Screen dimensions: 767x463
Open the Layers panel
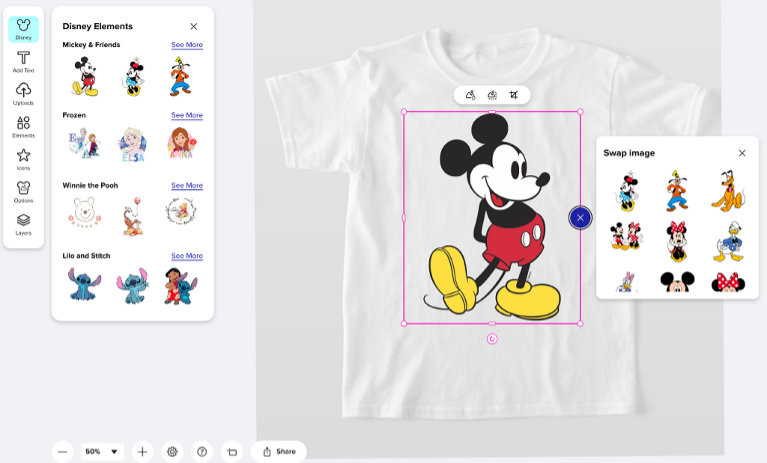[x=23, y=225]
